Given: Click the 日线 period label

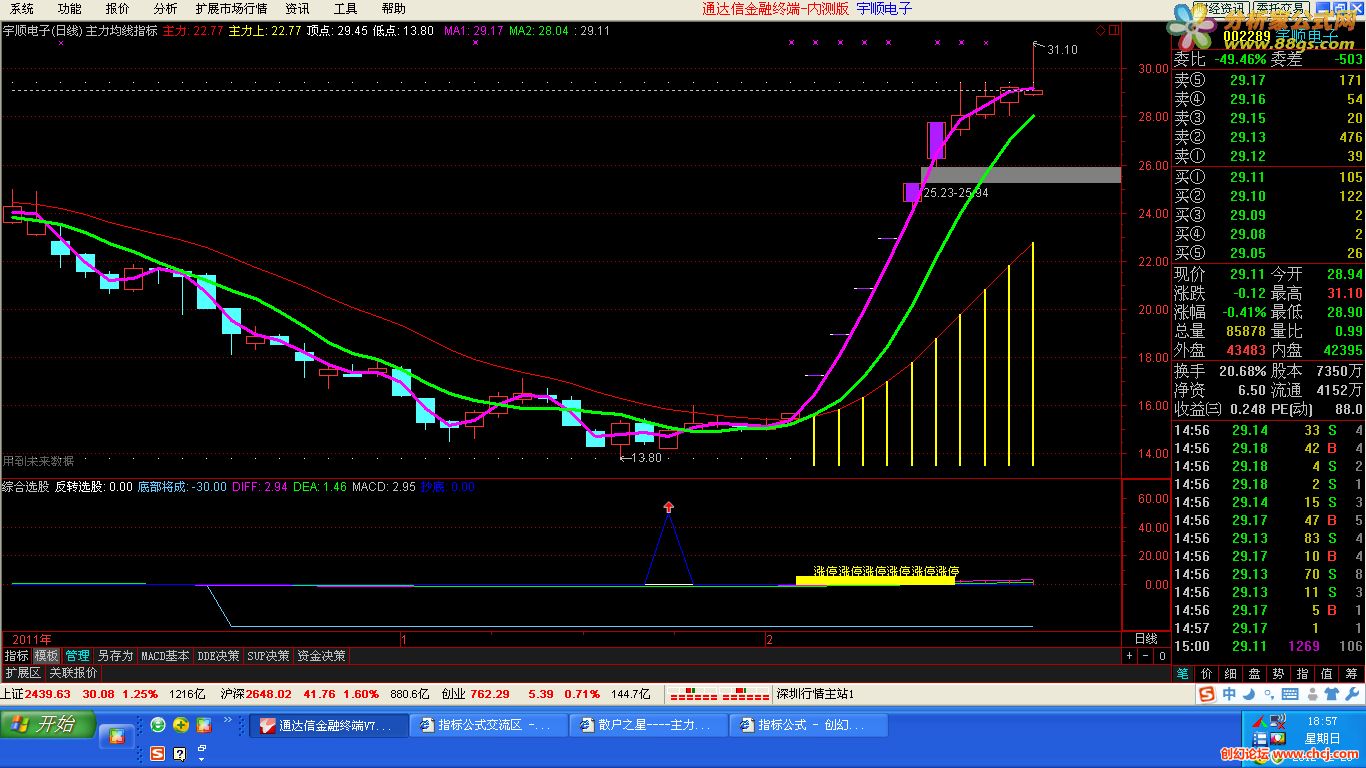Looking at the screenshot, I should coord(1145,638).
